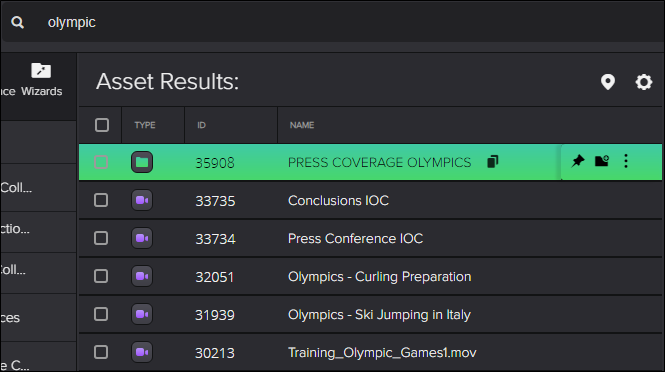Click the search magnifier icon
Screen dimensions: 665x372
tap(17, 22)
